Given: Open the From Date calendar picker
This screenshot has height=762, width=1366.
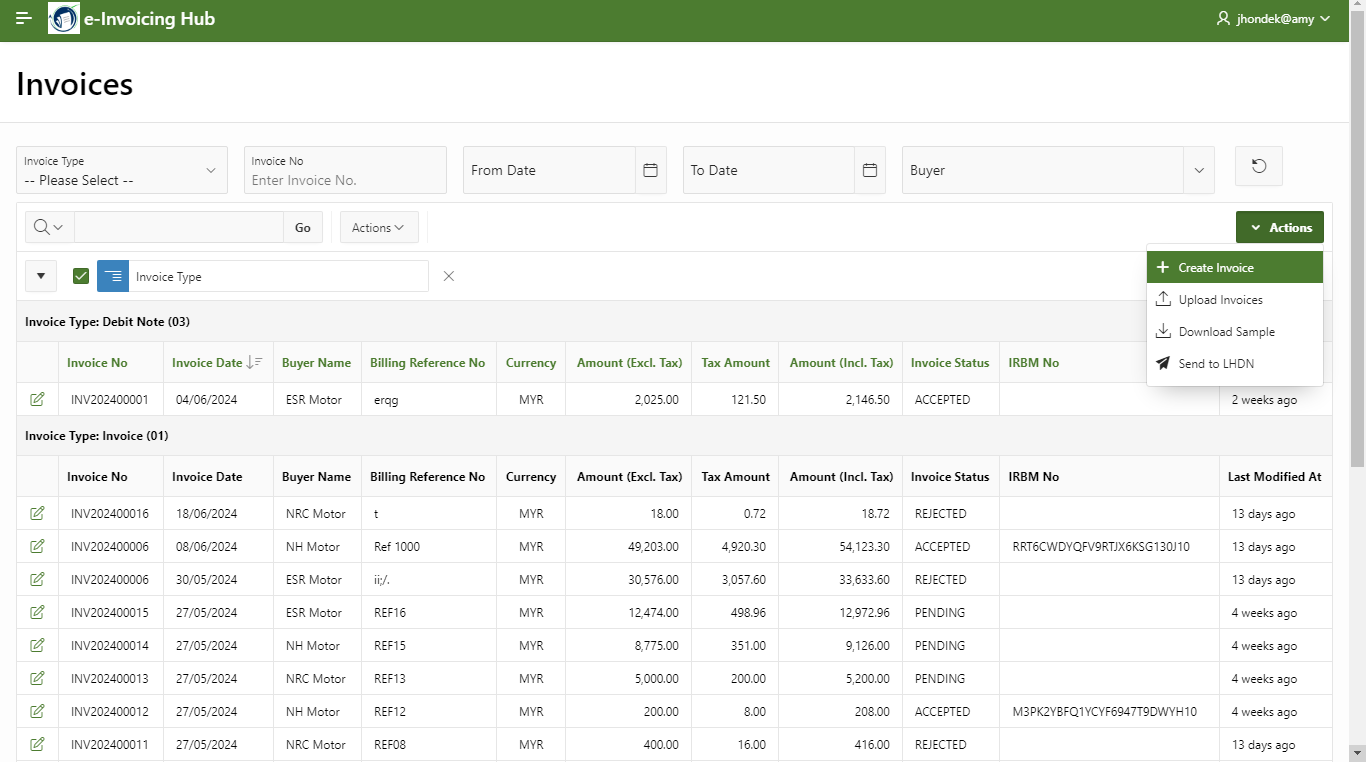Looking at the screenshot, I should 650,170.
